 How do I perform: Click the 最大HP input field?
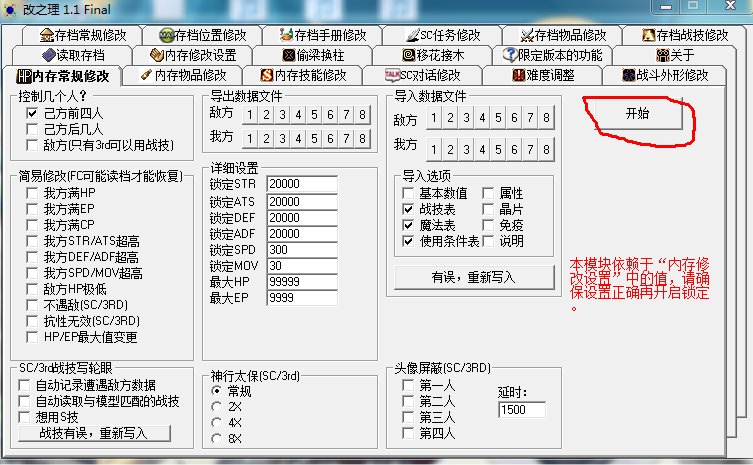pos(302,281)
